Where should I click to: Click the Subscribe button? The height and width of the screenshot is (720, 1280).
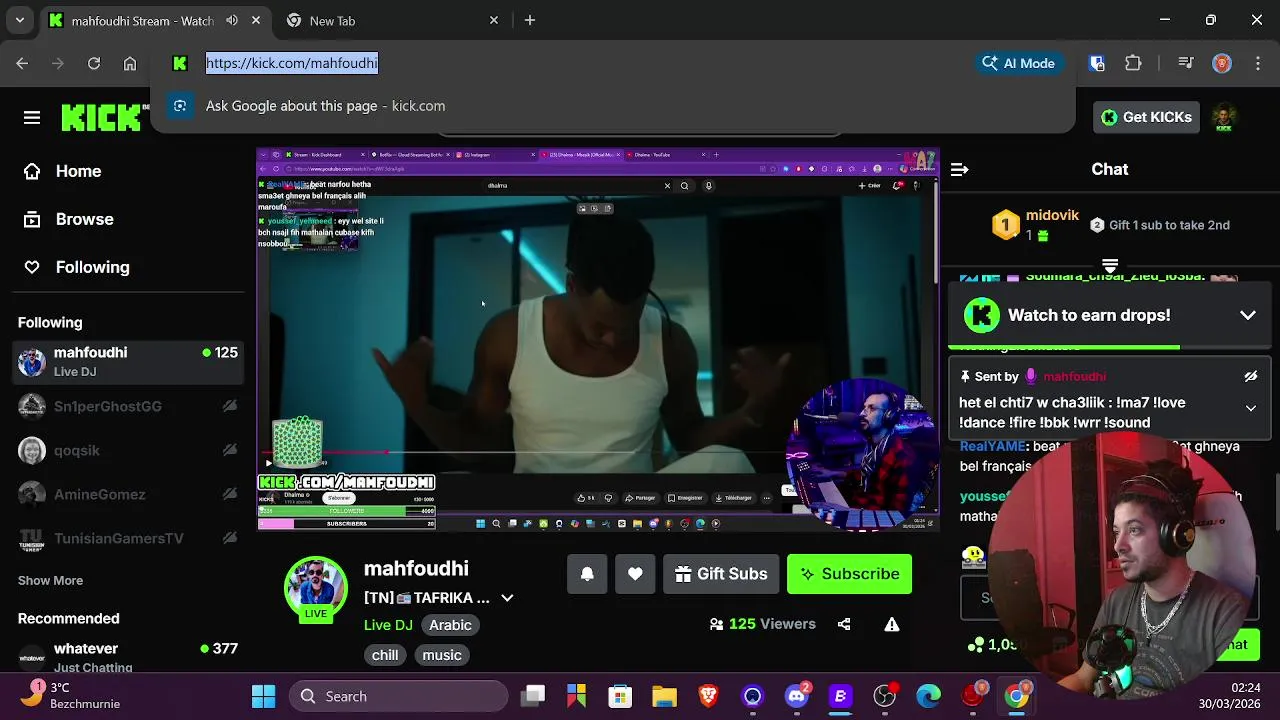click(849, 574)
